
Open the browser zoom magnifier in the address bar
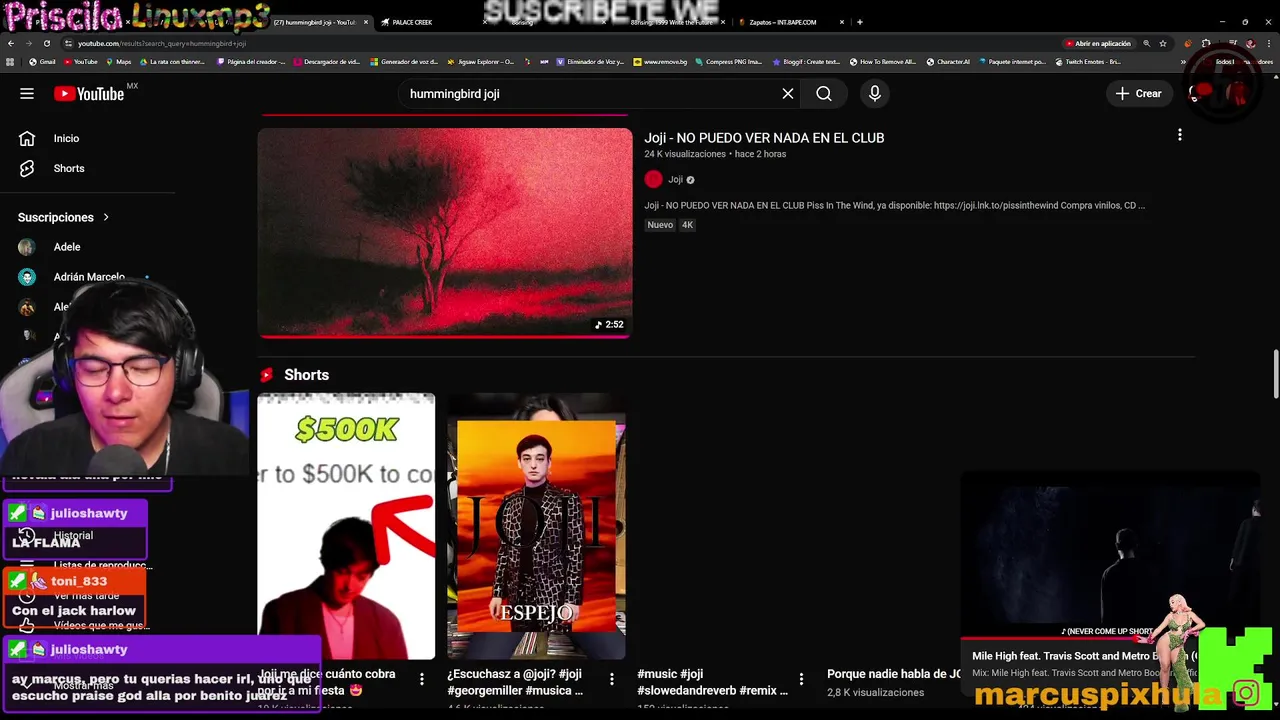point(1146,44)
